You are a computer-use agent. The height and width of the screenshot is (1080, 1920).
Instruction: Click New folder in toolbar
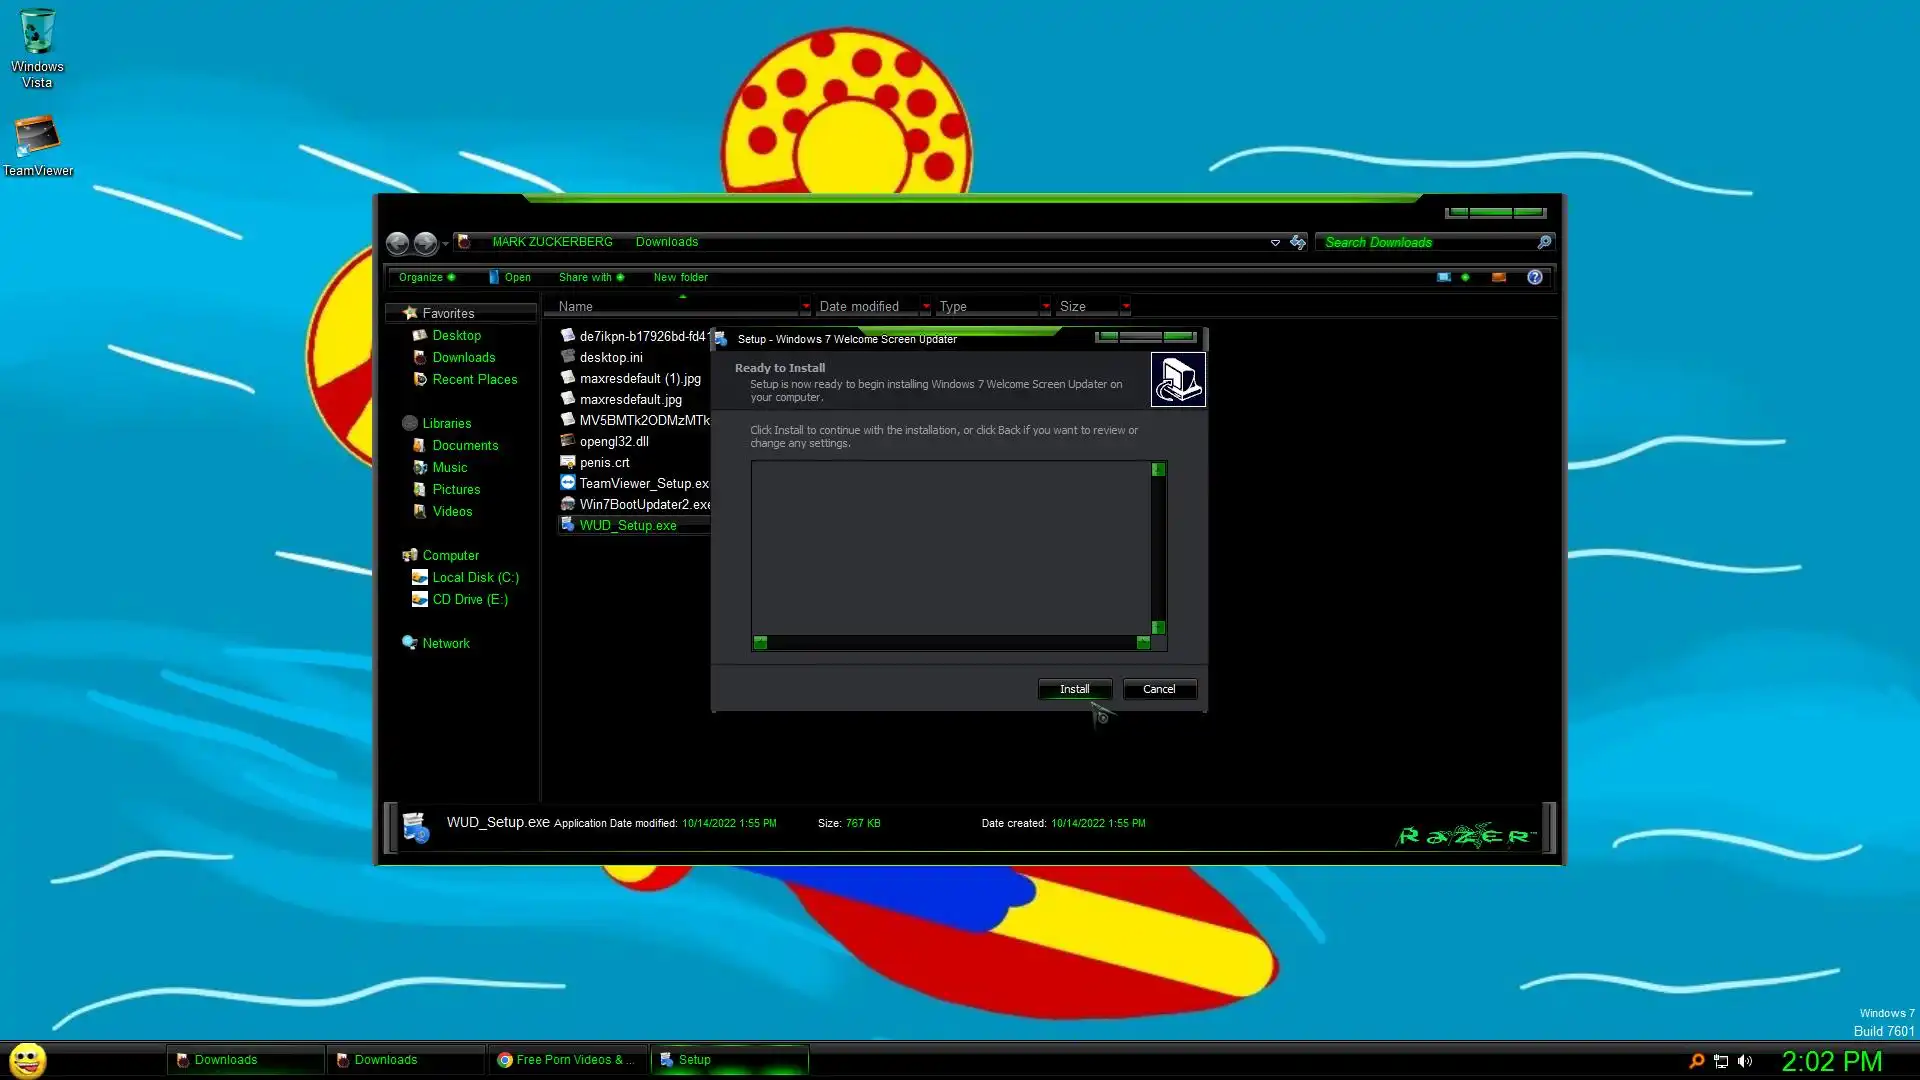680,277
